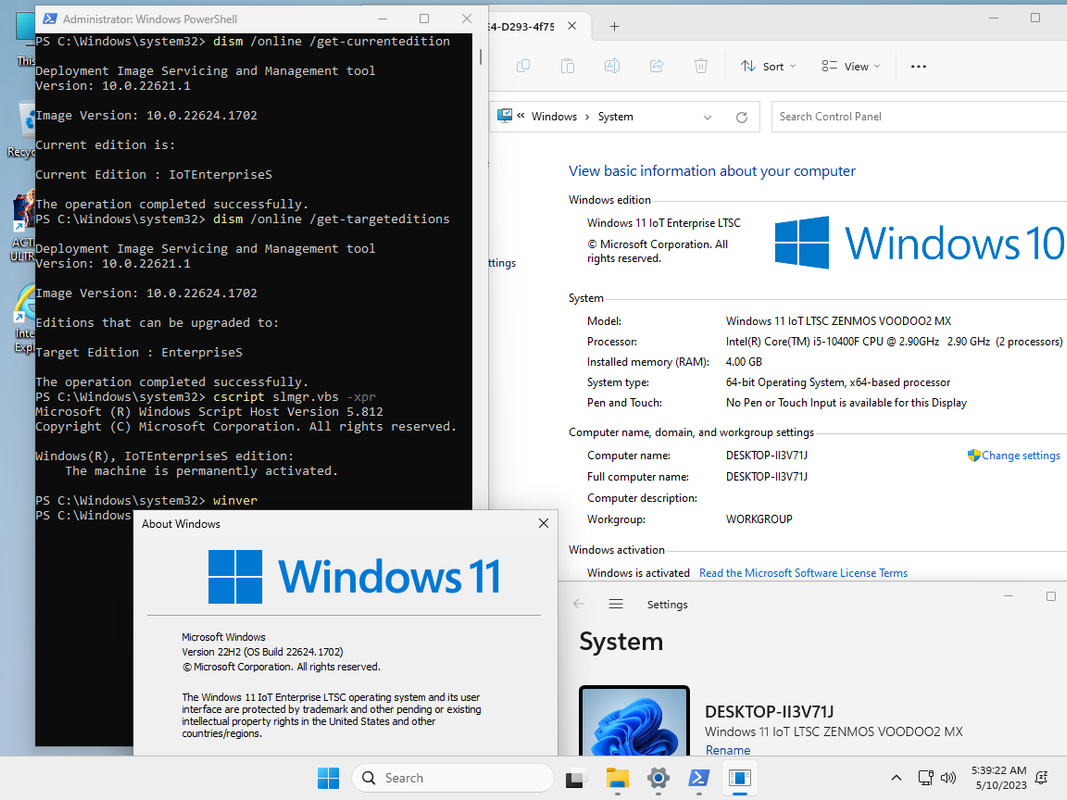Click the 4.00 GB installed memory value
The height and width of the screenshot is (800, 1067).
pos(744,362)
